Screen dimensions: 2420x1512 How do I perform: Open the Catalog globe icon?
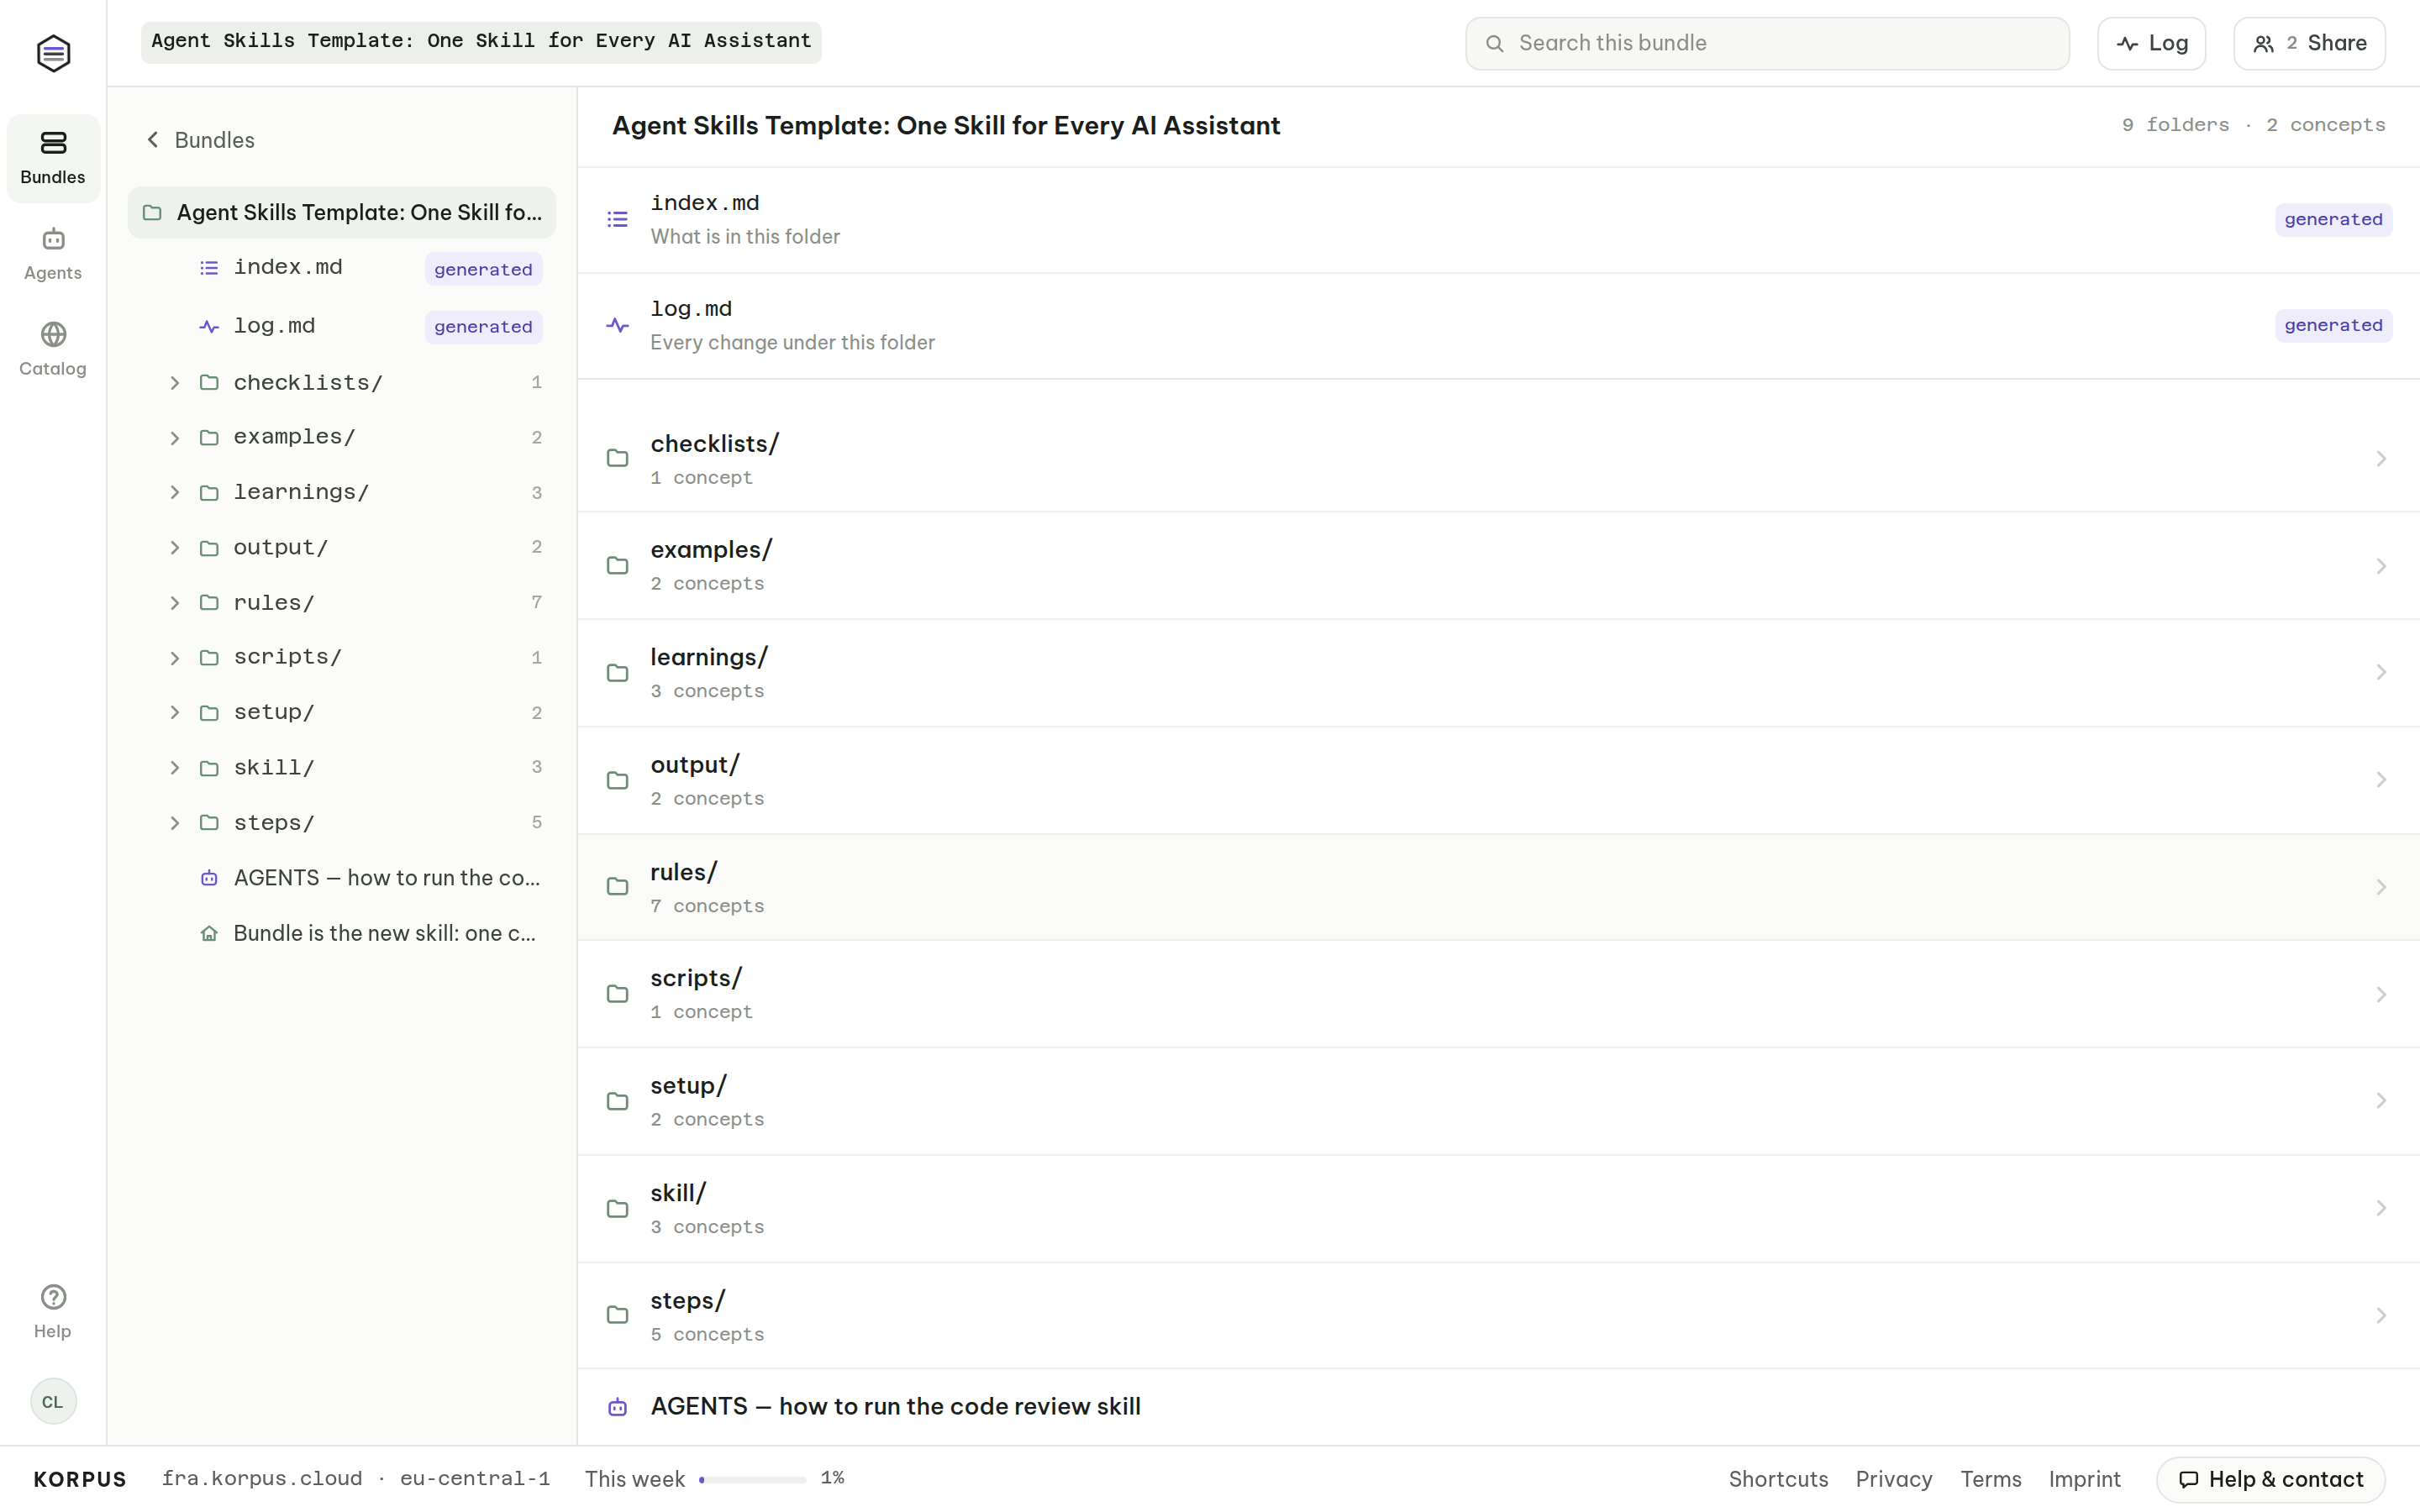point(53,334)
